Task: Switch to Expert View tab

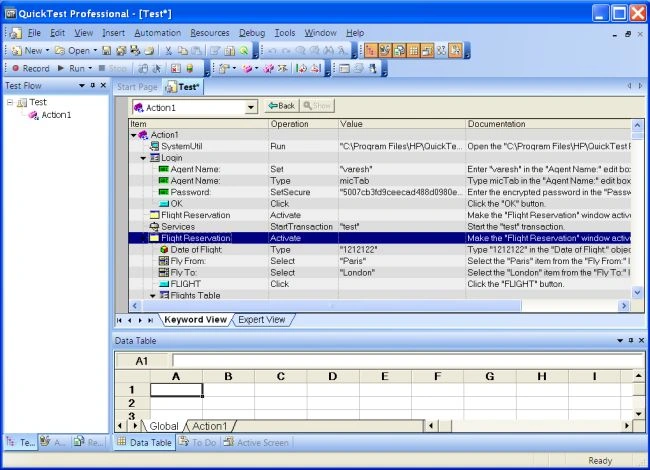Action: click(262, 320)
